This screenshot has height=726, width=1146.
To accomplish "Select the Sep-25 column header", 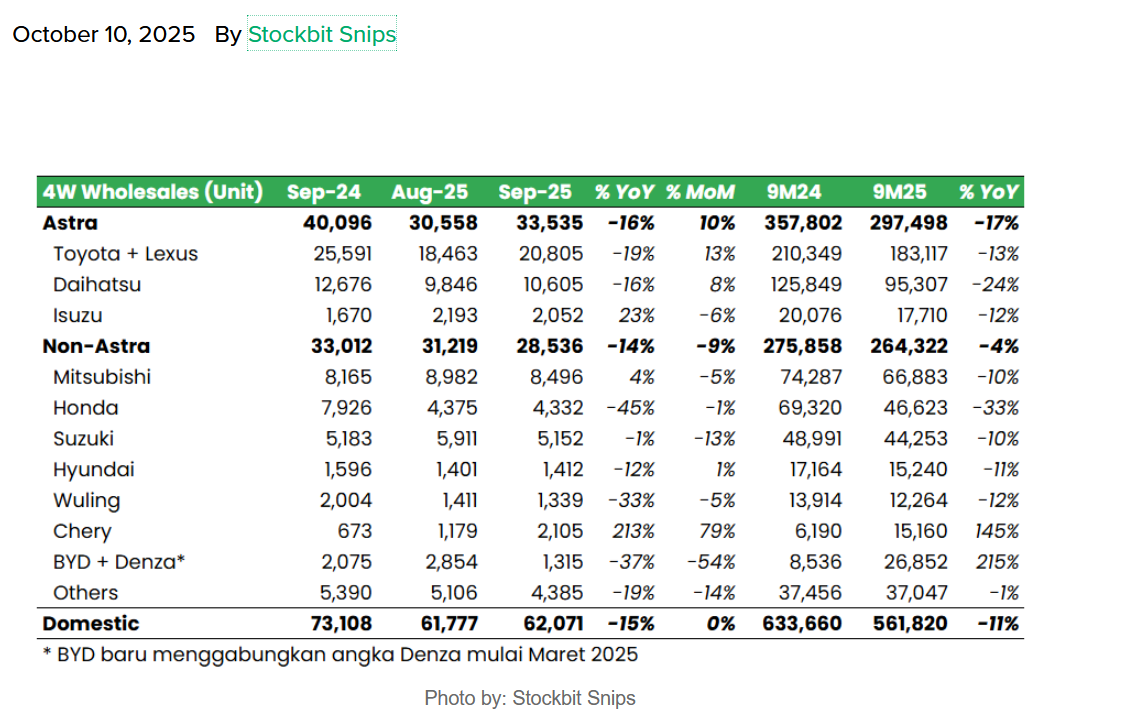I will point(534,192).
